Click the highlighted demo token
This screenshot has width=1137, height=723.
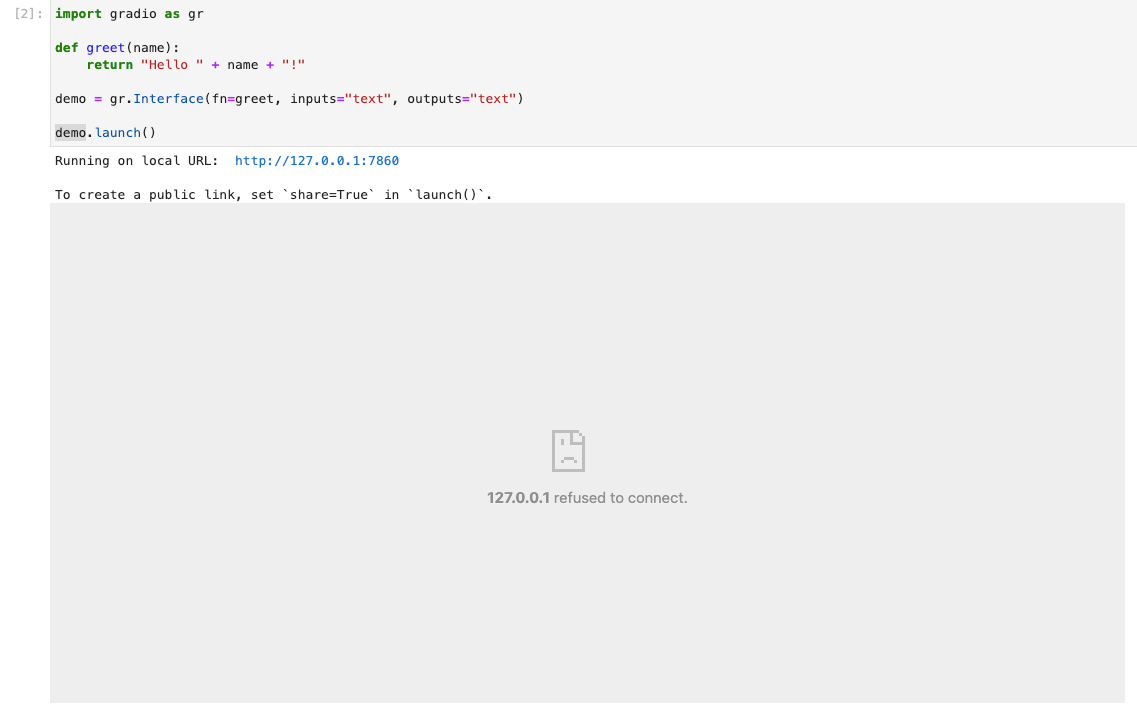68,131
